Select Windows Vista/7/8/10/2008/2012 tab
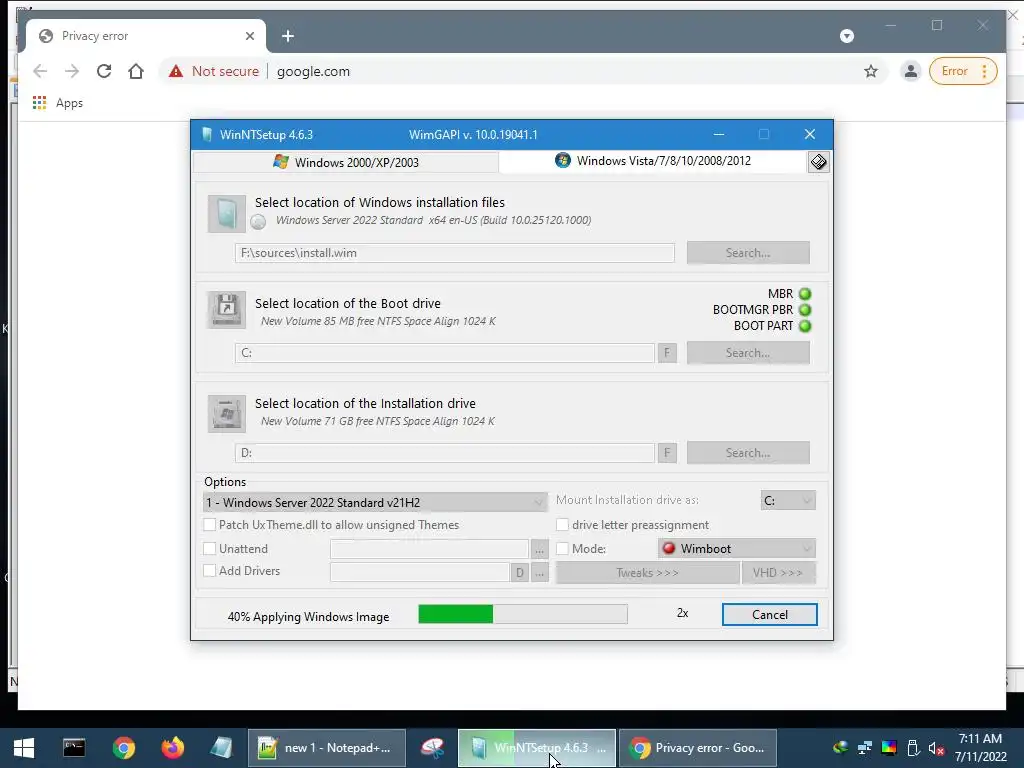 (x=653, y=161)
